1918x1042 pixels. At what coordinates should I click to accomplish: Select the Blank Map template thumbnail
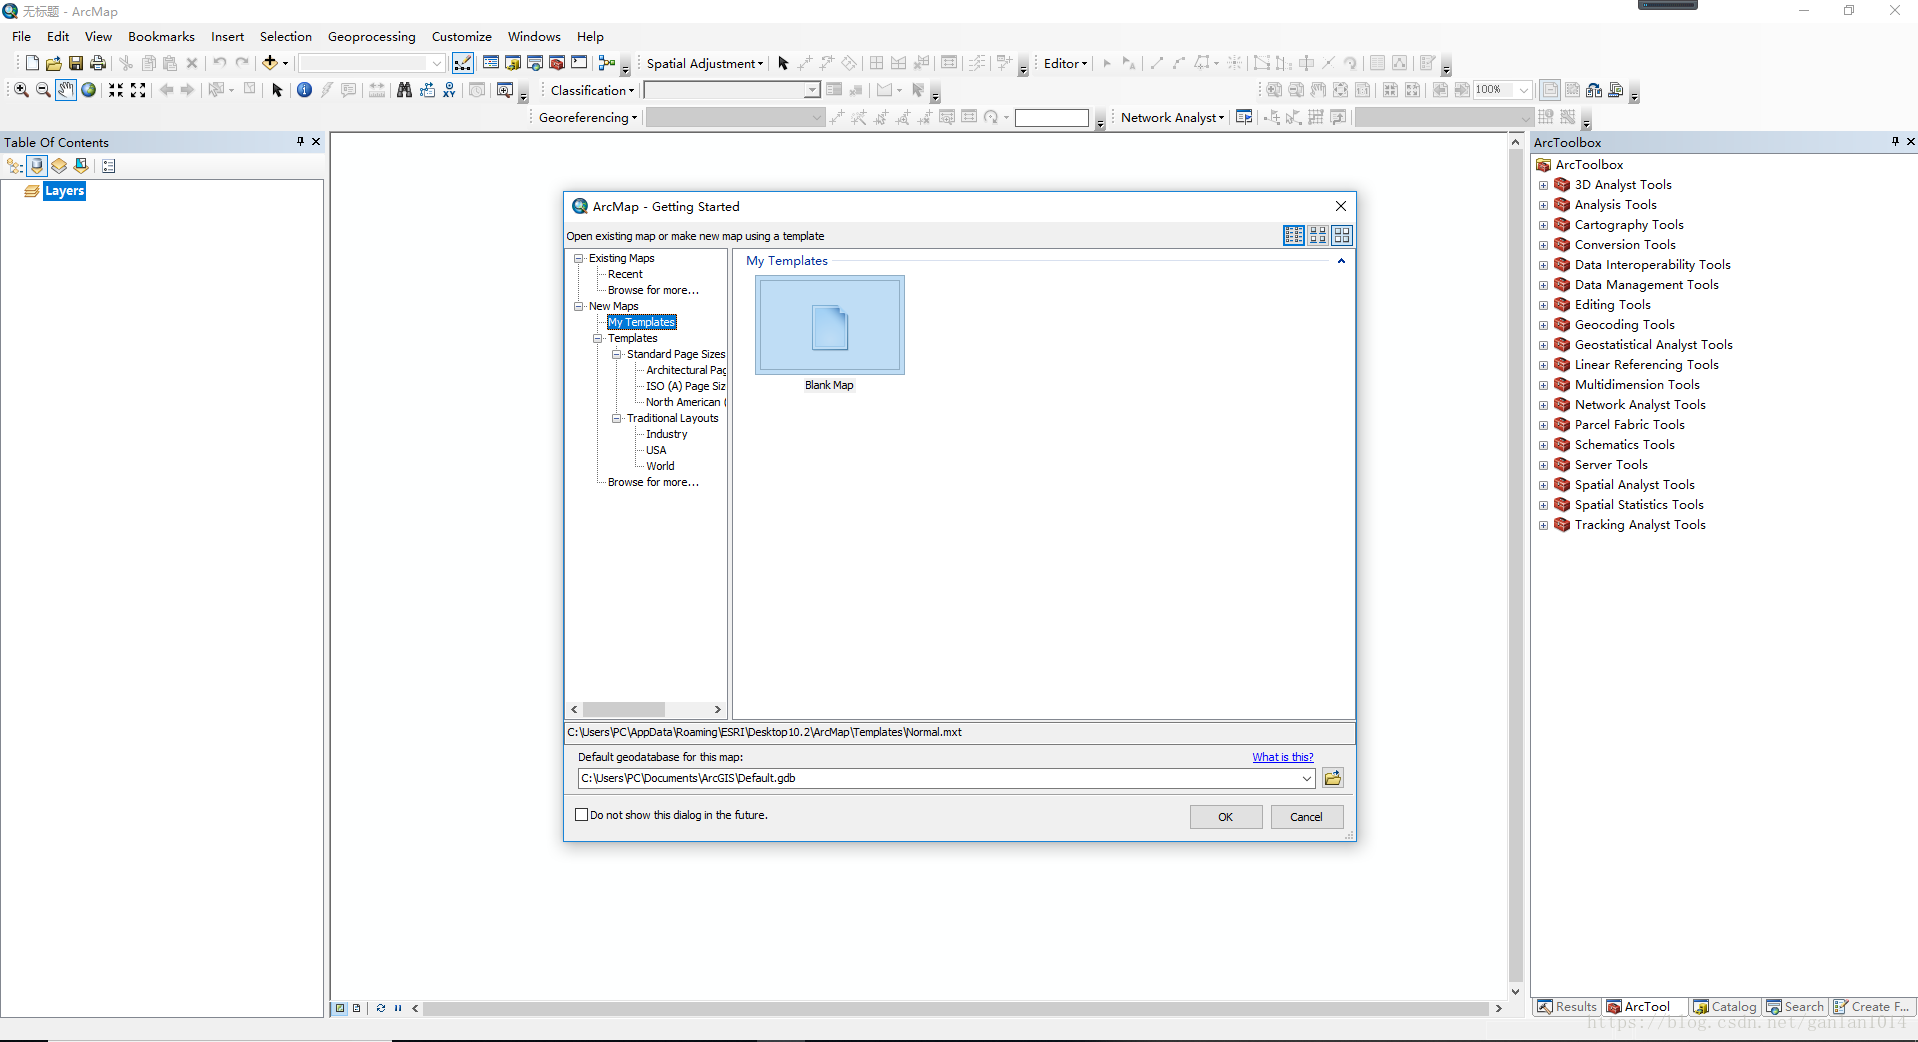[830, 326]
